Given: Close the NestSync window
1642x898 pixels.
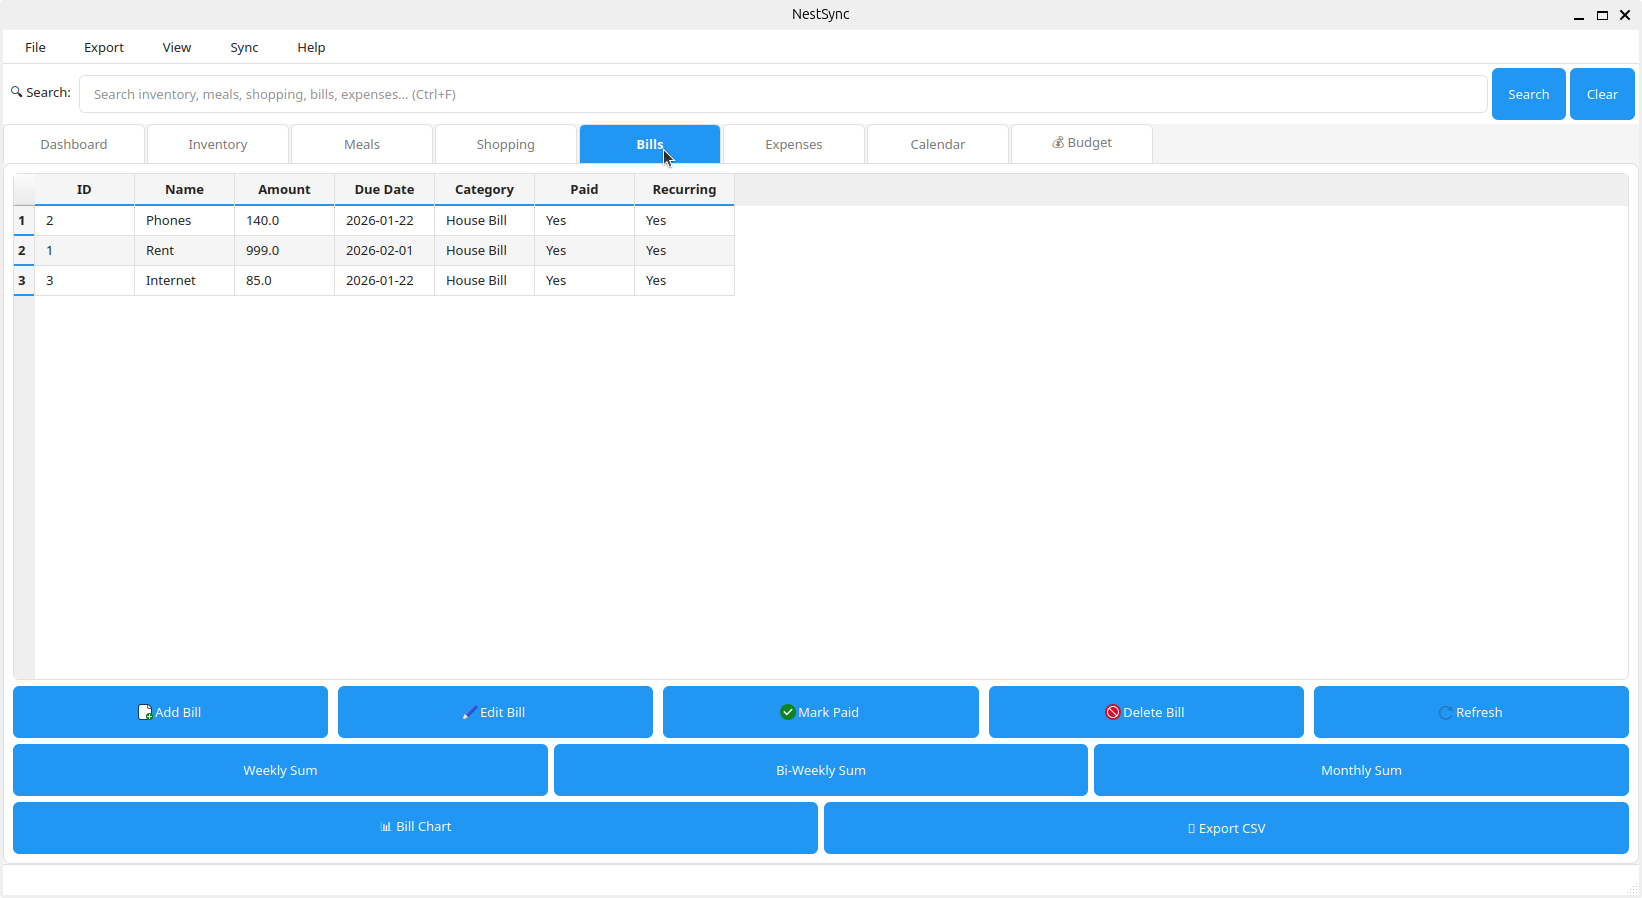Looking at the screenshot, I should (x=1625, y=15).
